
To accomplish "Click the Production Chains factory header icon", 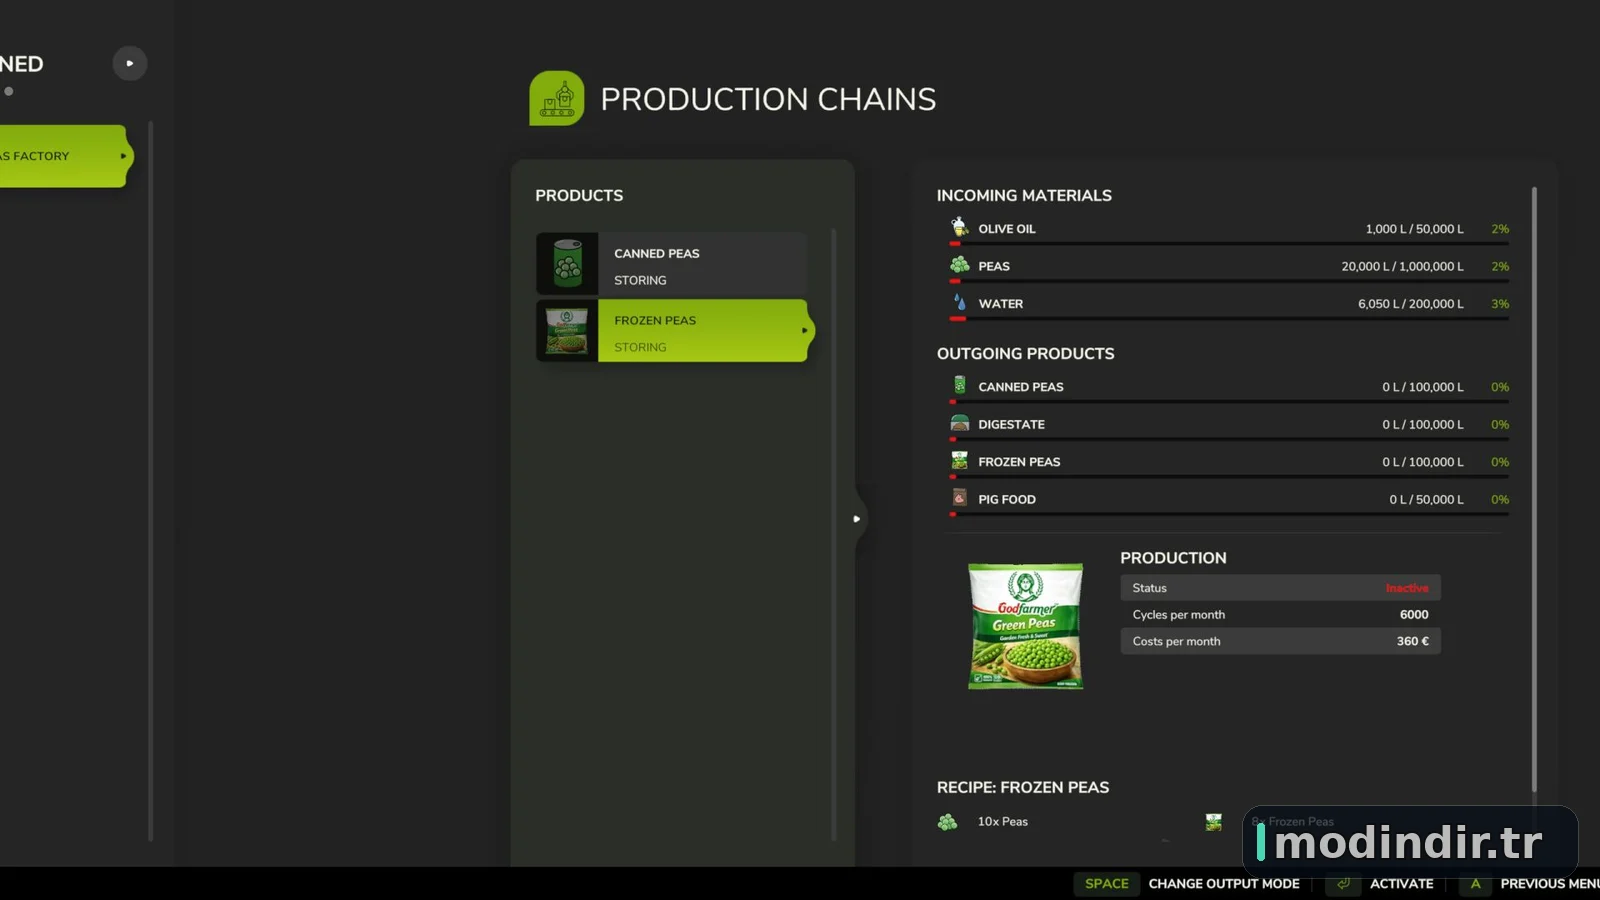I will [x=557, y=98].
